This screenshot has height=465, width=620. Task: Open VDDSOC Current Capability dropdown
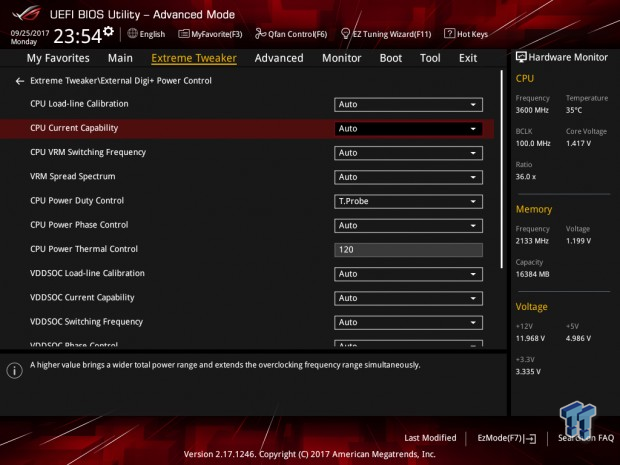[x=408, y=298]
